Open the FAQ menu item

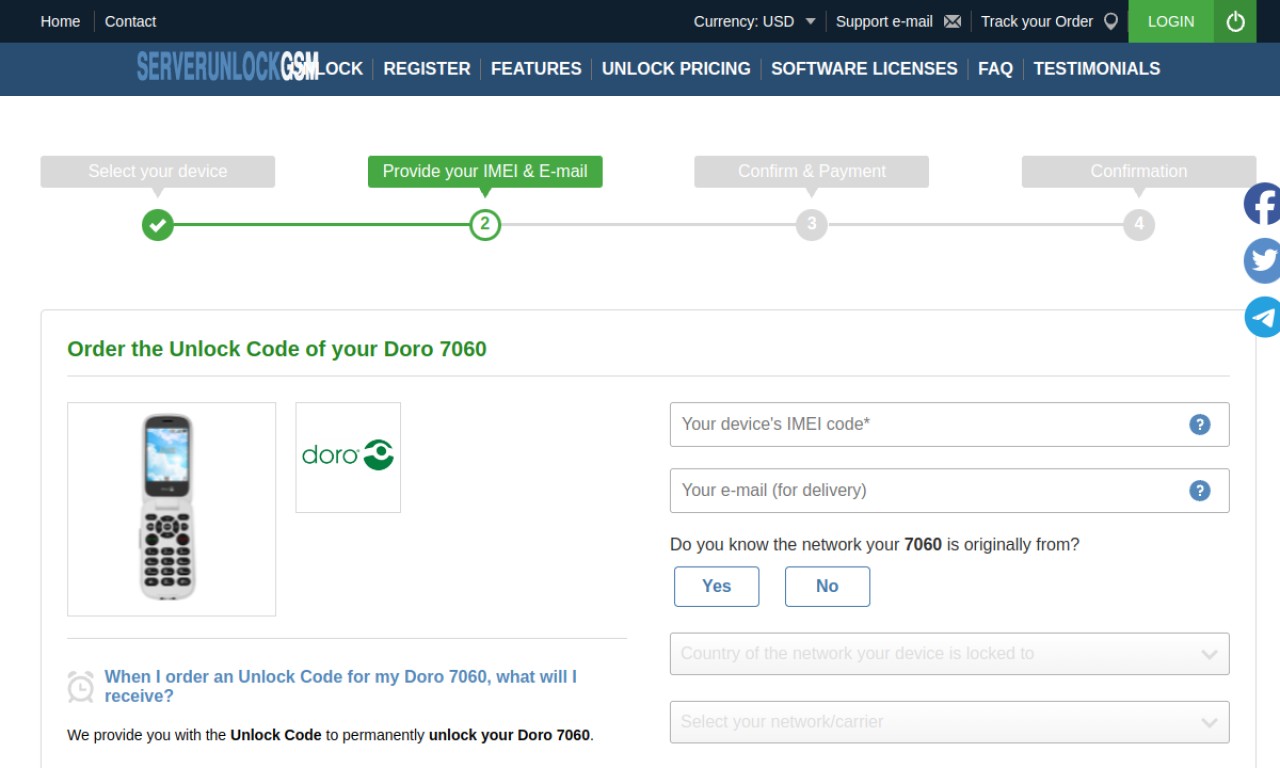click(x=995, y=68)
